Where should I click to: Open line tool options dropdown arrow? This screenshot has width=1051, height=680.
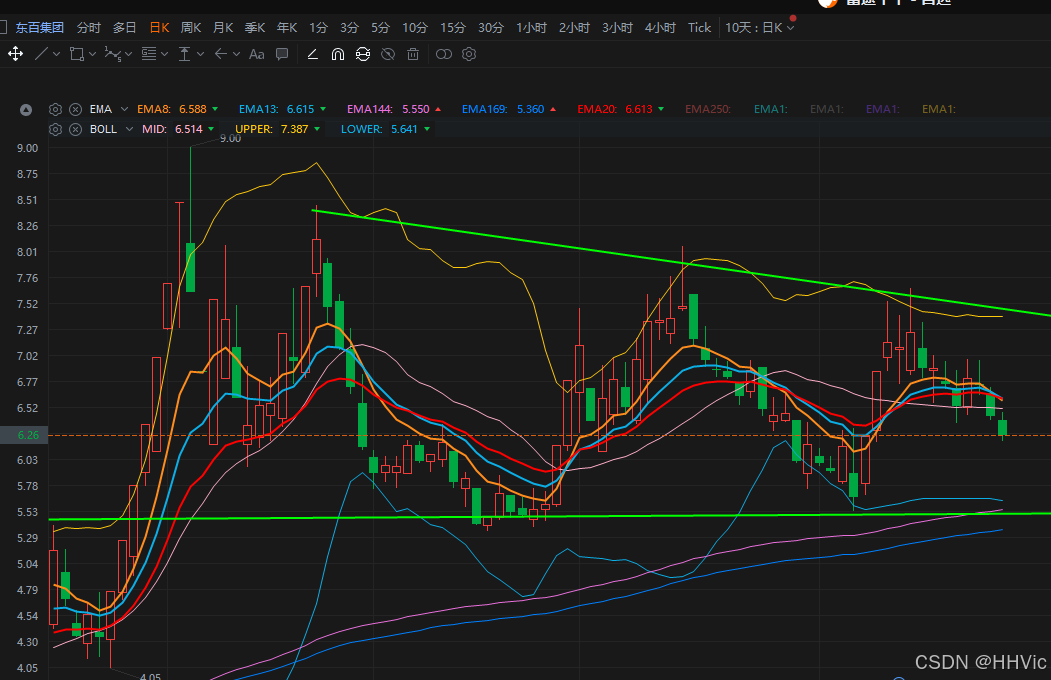click(56, 54)
